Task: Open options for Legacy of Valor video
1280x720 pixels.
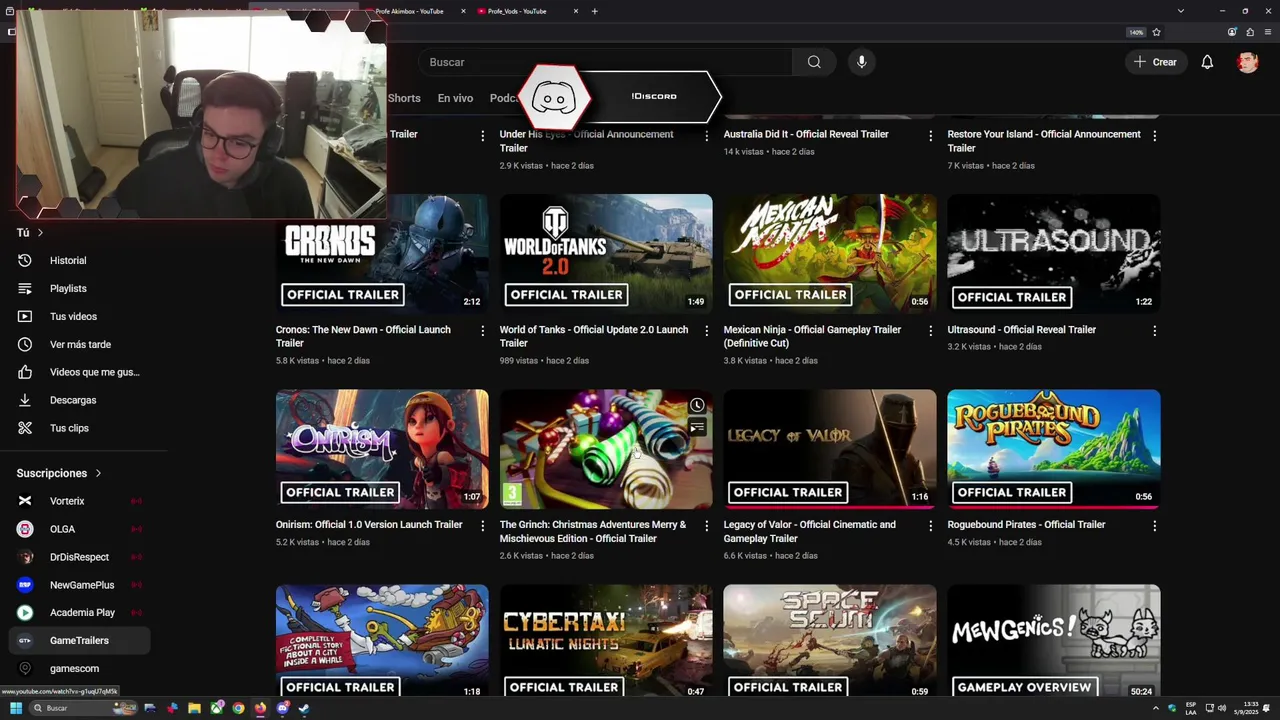Action: pos(931,525)
